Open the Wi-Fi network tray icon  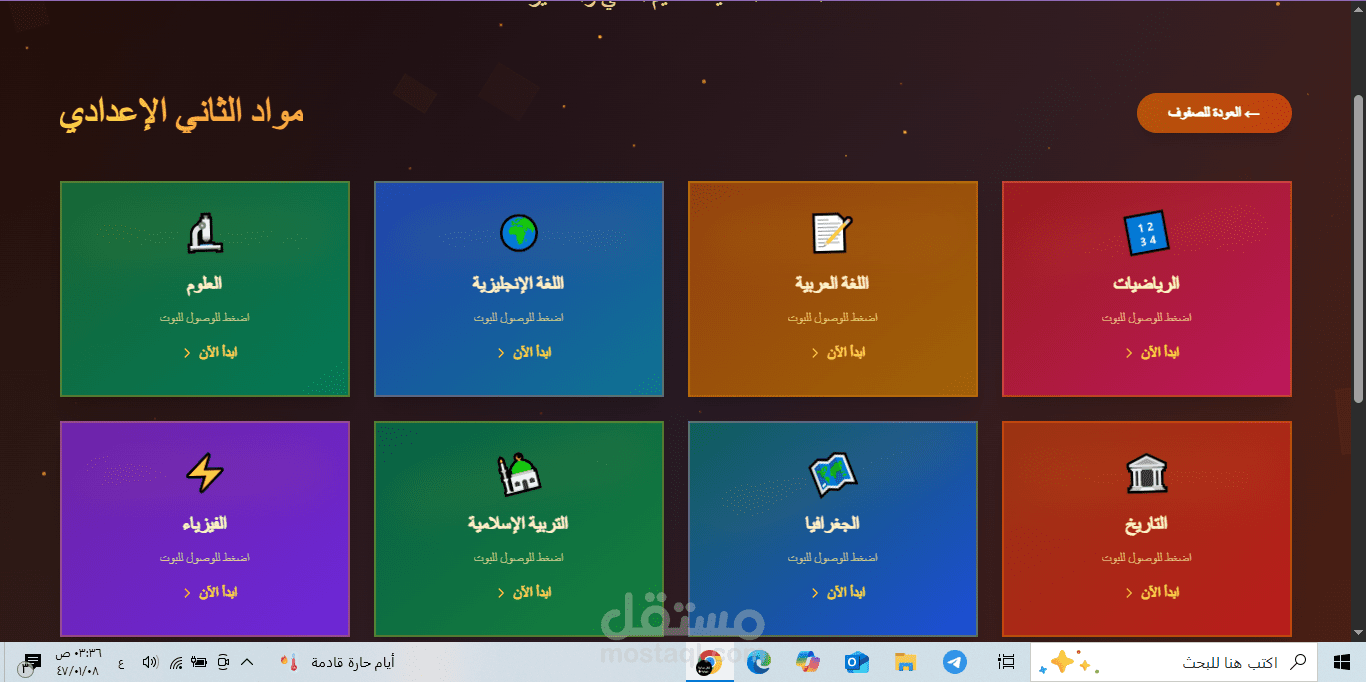(175, 662)
